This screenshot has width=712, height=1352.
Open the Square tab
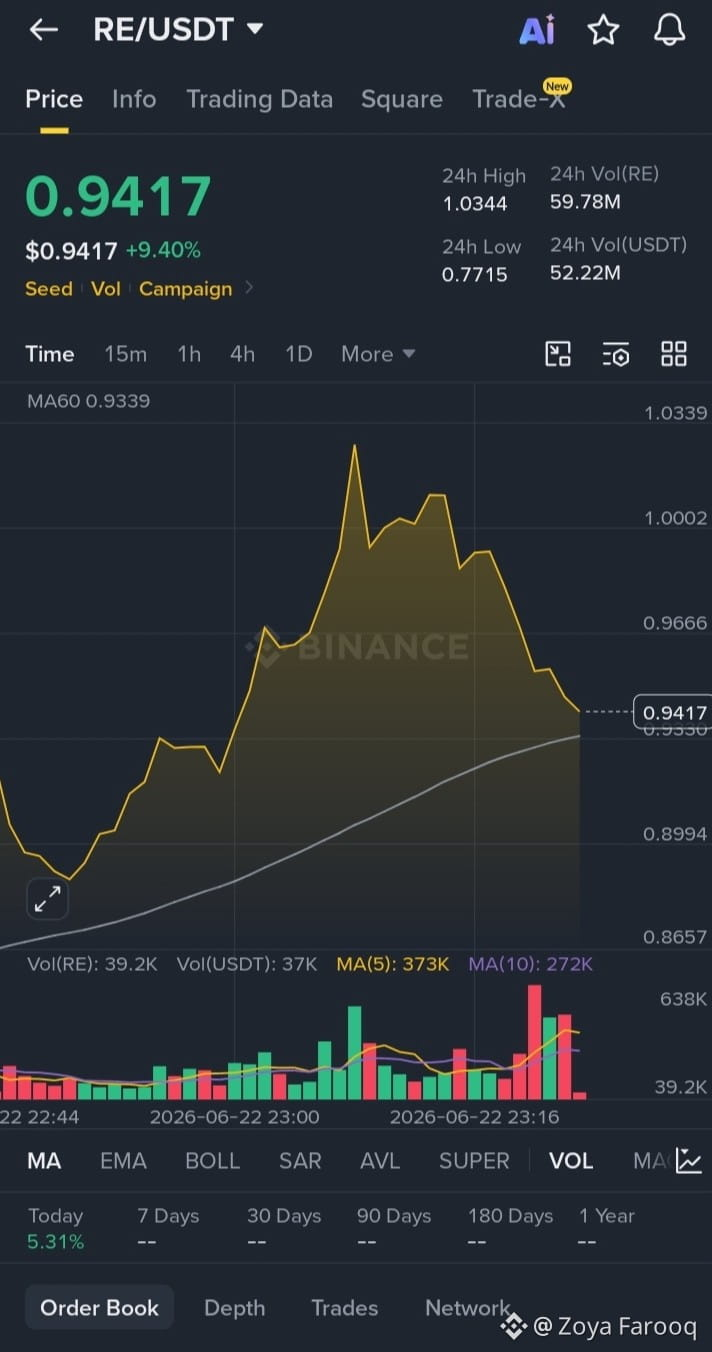click(x=402, y=99)
